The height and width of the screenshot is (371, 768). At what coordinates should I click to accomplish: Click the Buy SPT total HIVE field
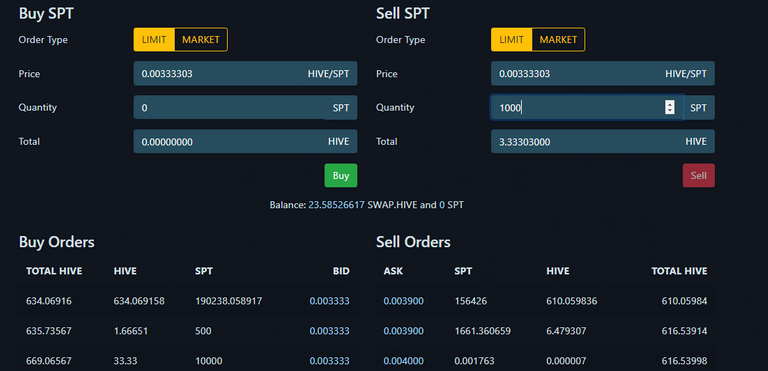pos(245,142)
